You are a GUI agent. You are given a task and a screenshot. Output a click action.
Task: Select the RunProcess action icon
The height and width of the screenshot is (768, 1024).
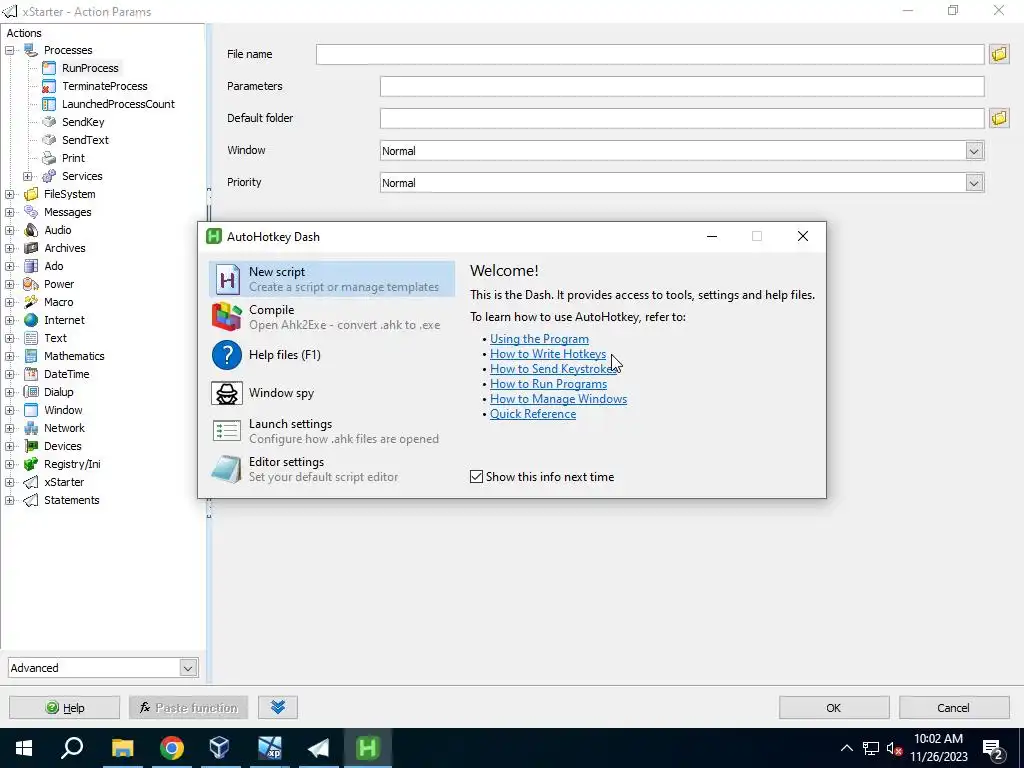(x=49, y=68)
